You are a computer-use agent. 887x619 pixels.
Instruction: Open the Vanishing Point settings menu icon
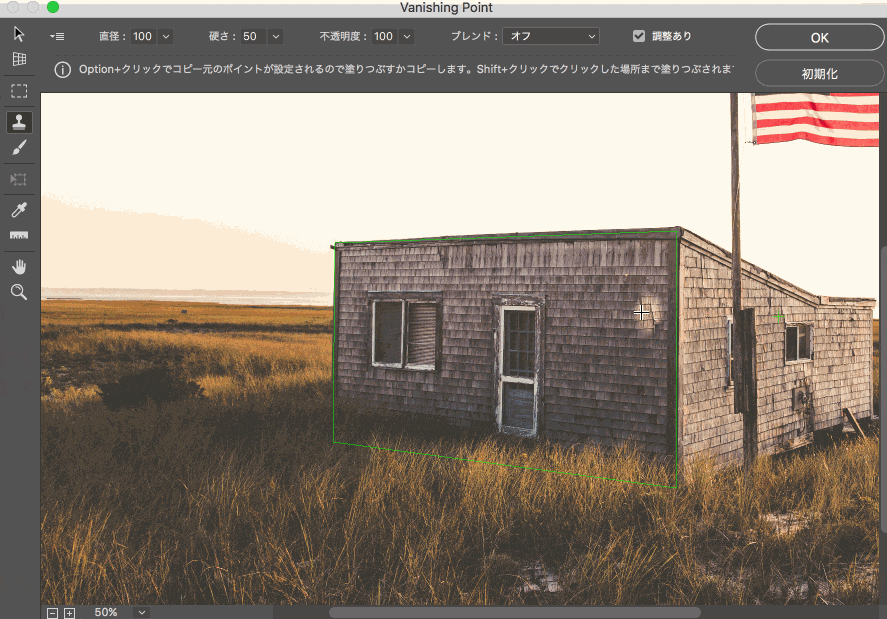(x=57, y=36)
